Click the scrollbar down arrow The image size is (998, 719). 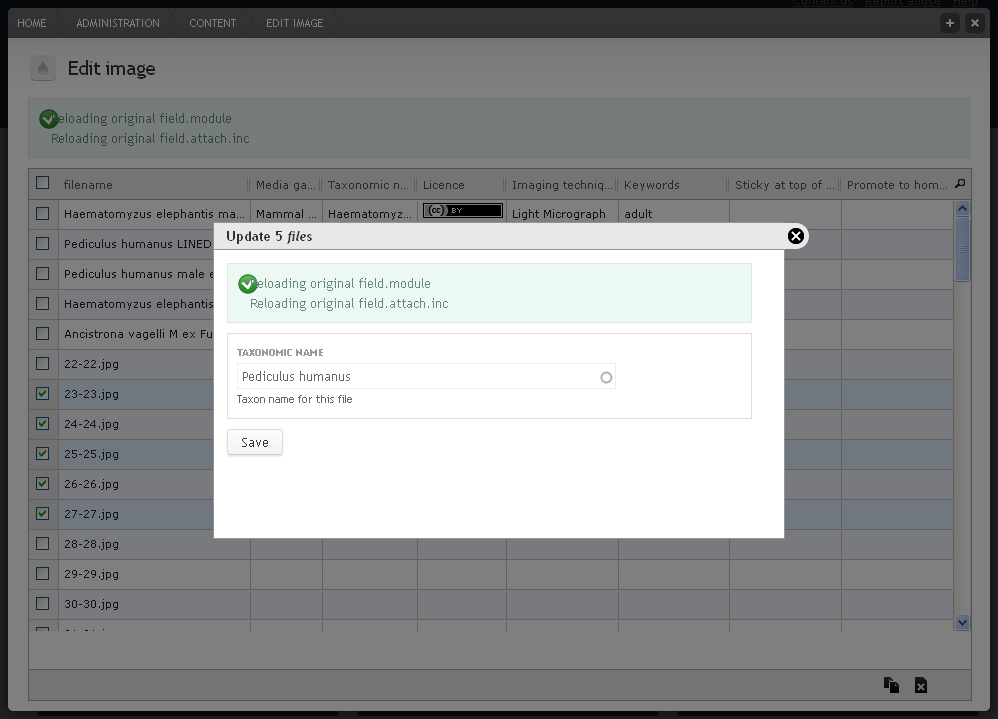(x=962, y=623)
